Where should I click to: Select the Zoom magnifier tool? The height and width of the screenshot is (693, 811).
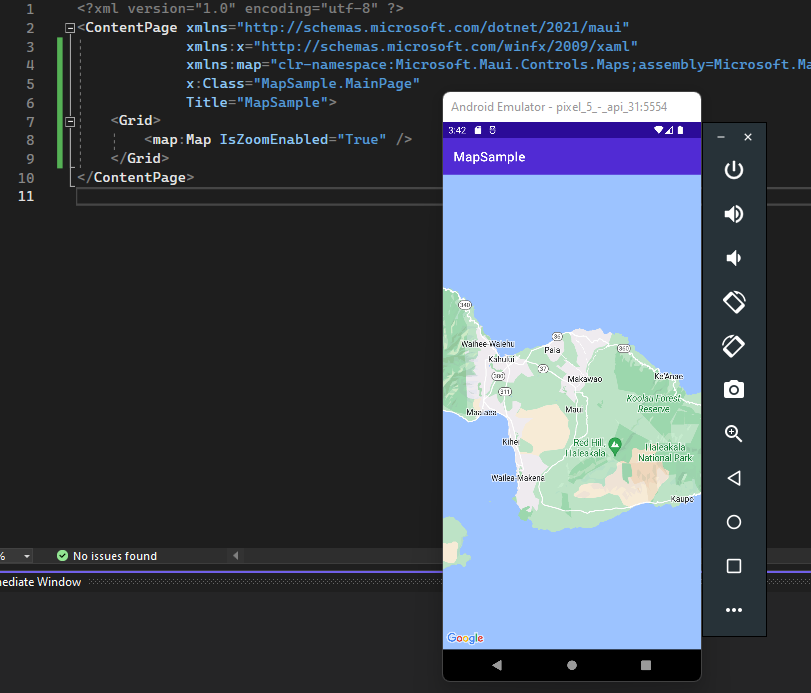(733, 433)
